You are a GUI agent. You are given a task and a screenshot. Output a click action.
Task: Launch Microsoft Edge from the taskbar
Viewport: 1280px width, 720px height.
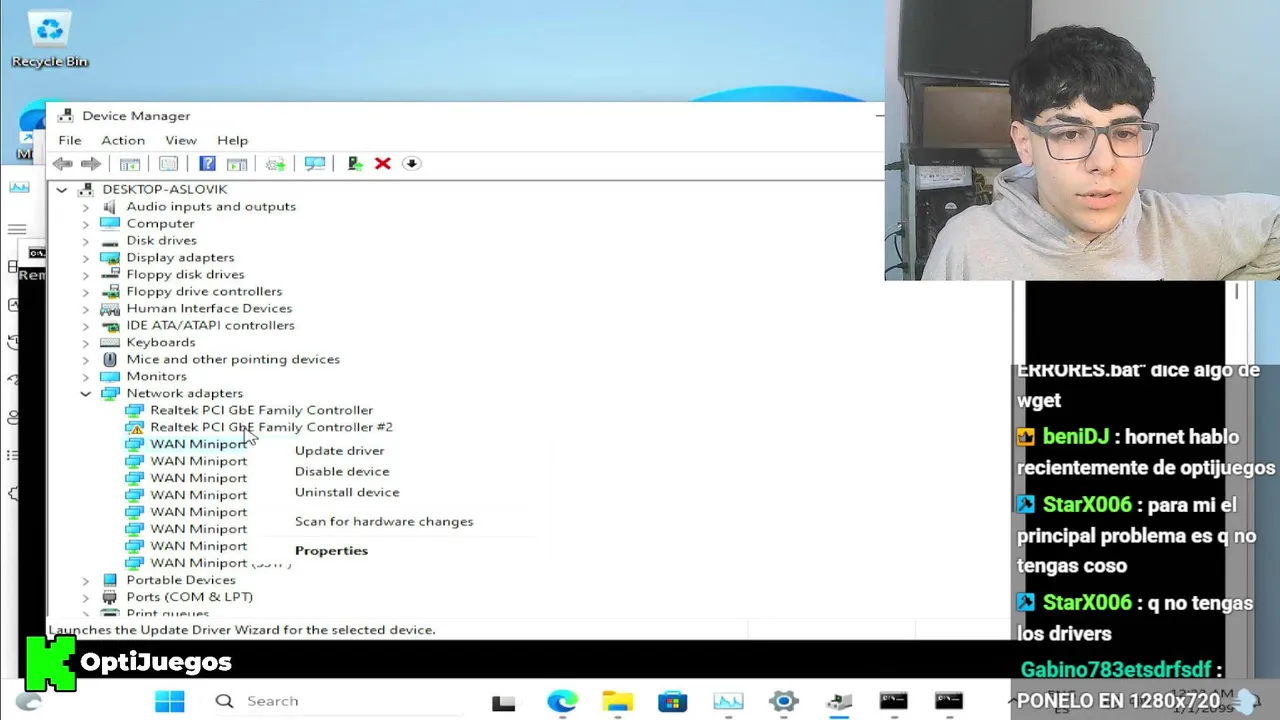coord(562,702)
